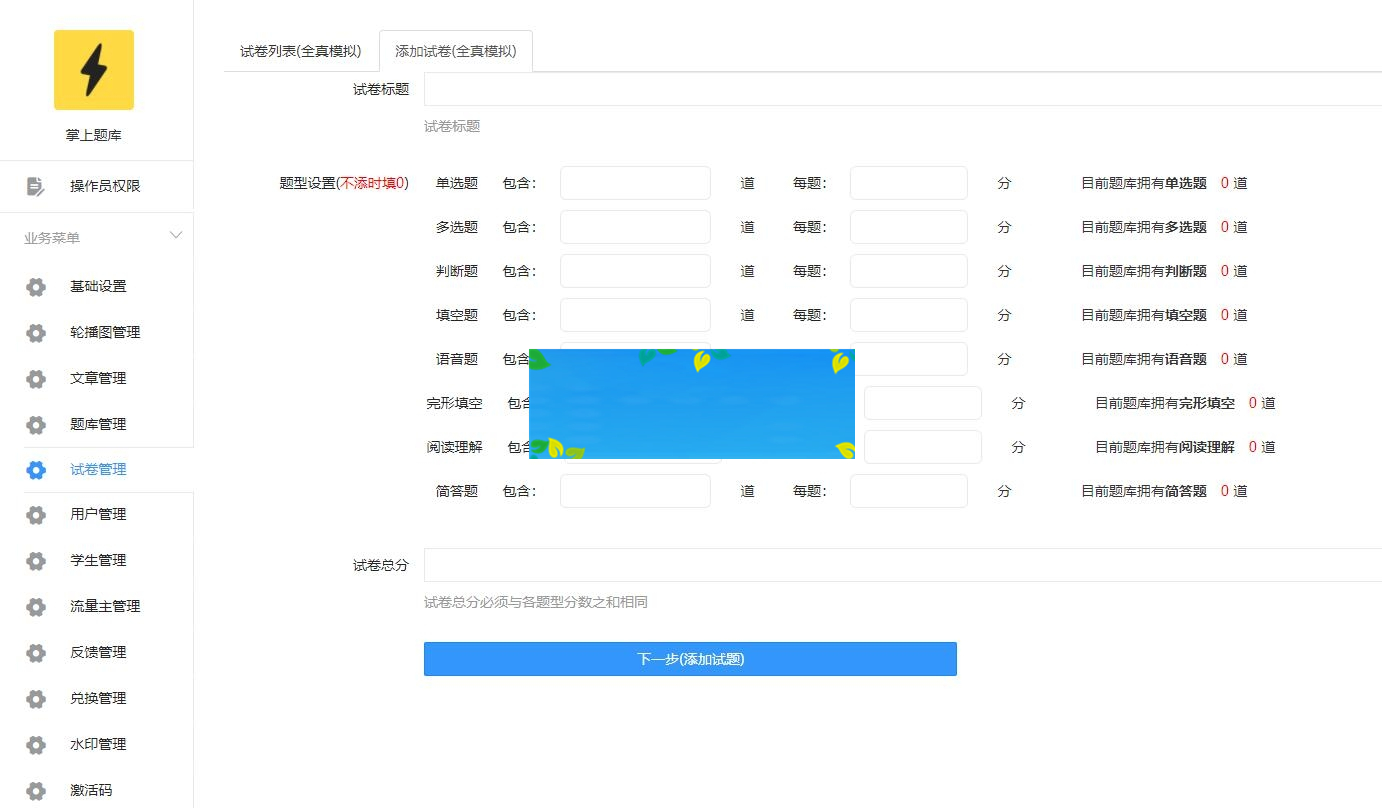Open 激活码 using its gear icon

(35, 790)
